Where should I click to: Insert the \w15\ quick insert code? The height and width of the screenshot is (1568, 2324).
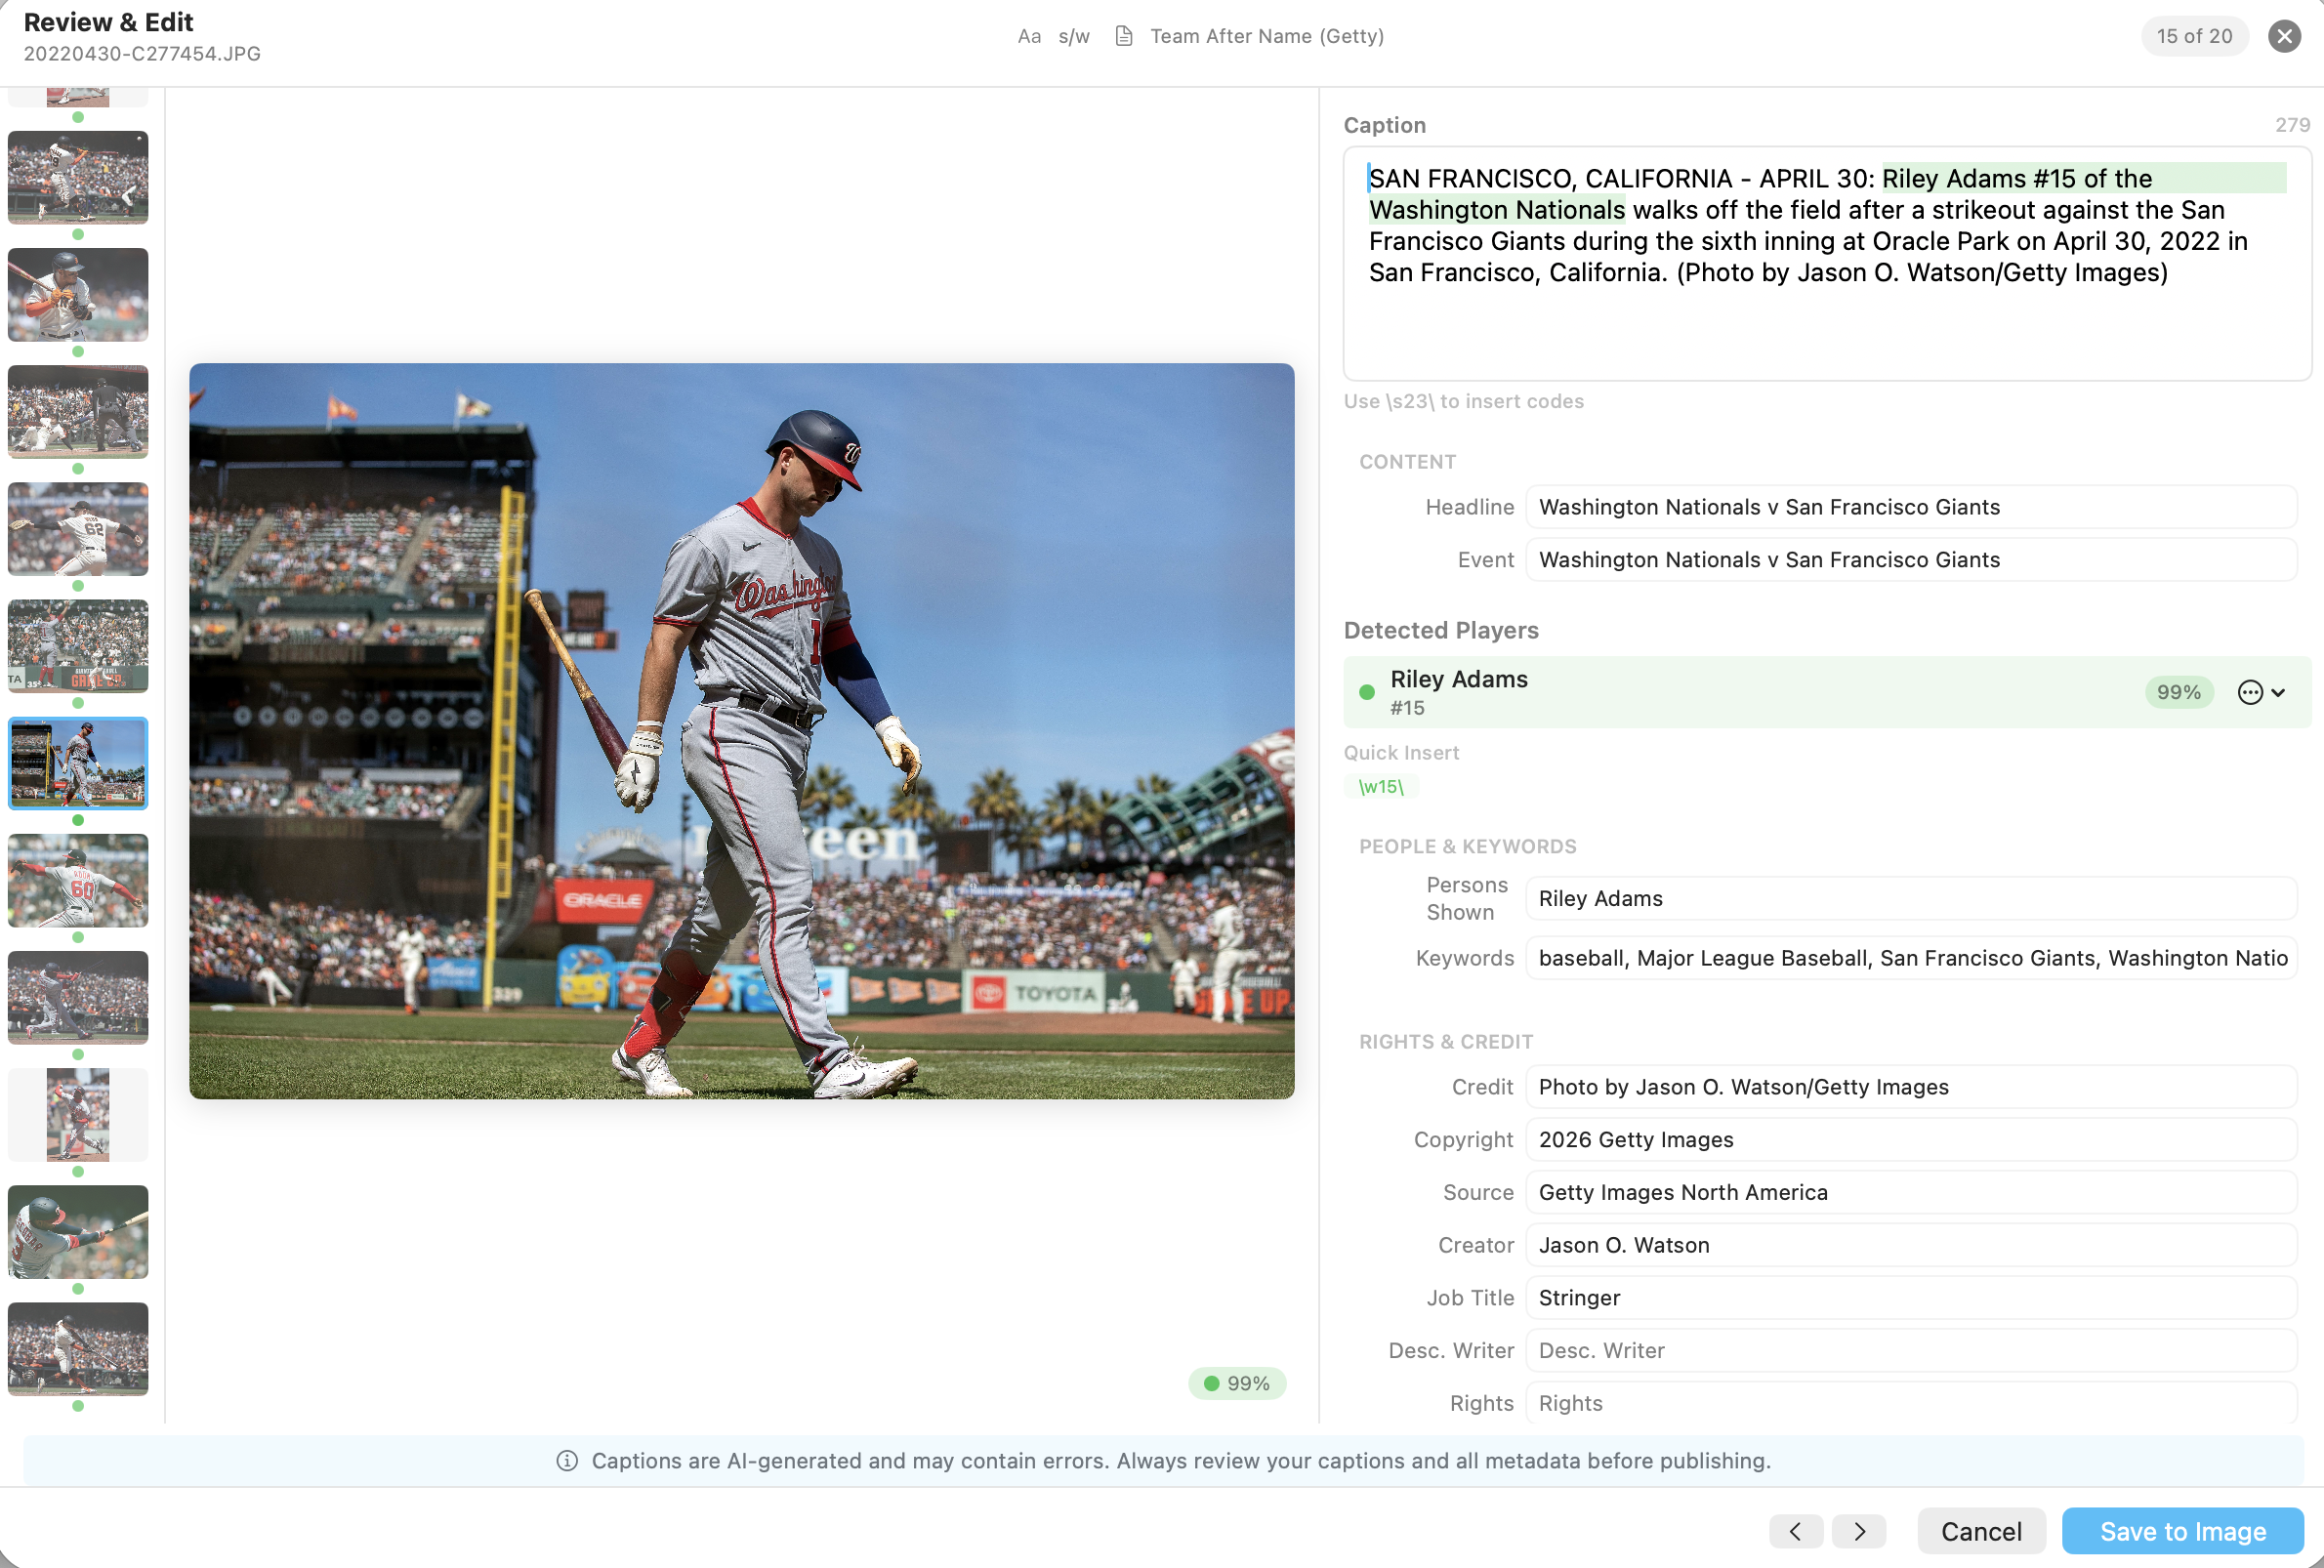[1382, 787]
